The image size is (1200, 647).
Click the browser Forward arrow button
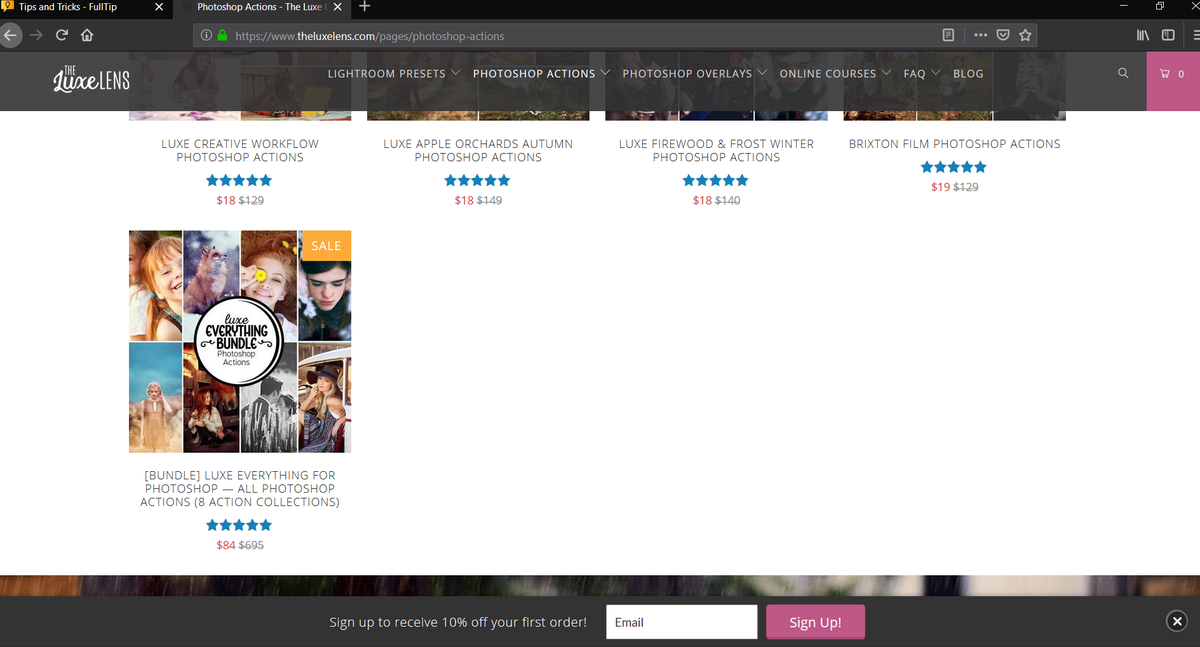(x=37, y=35)
